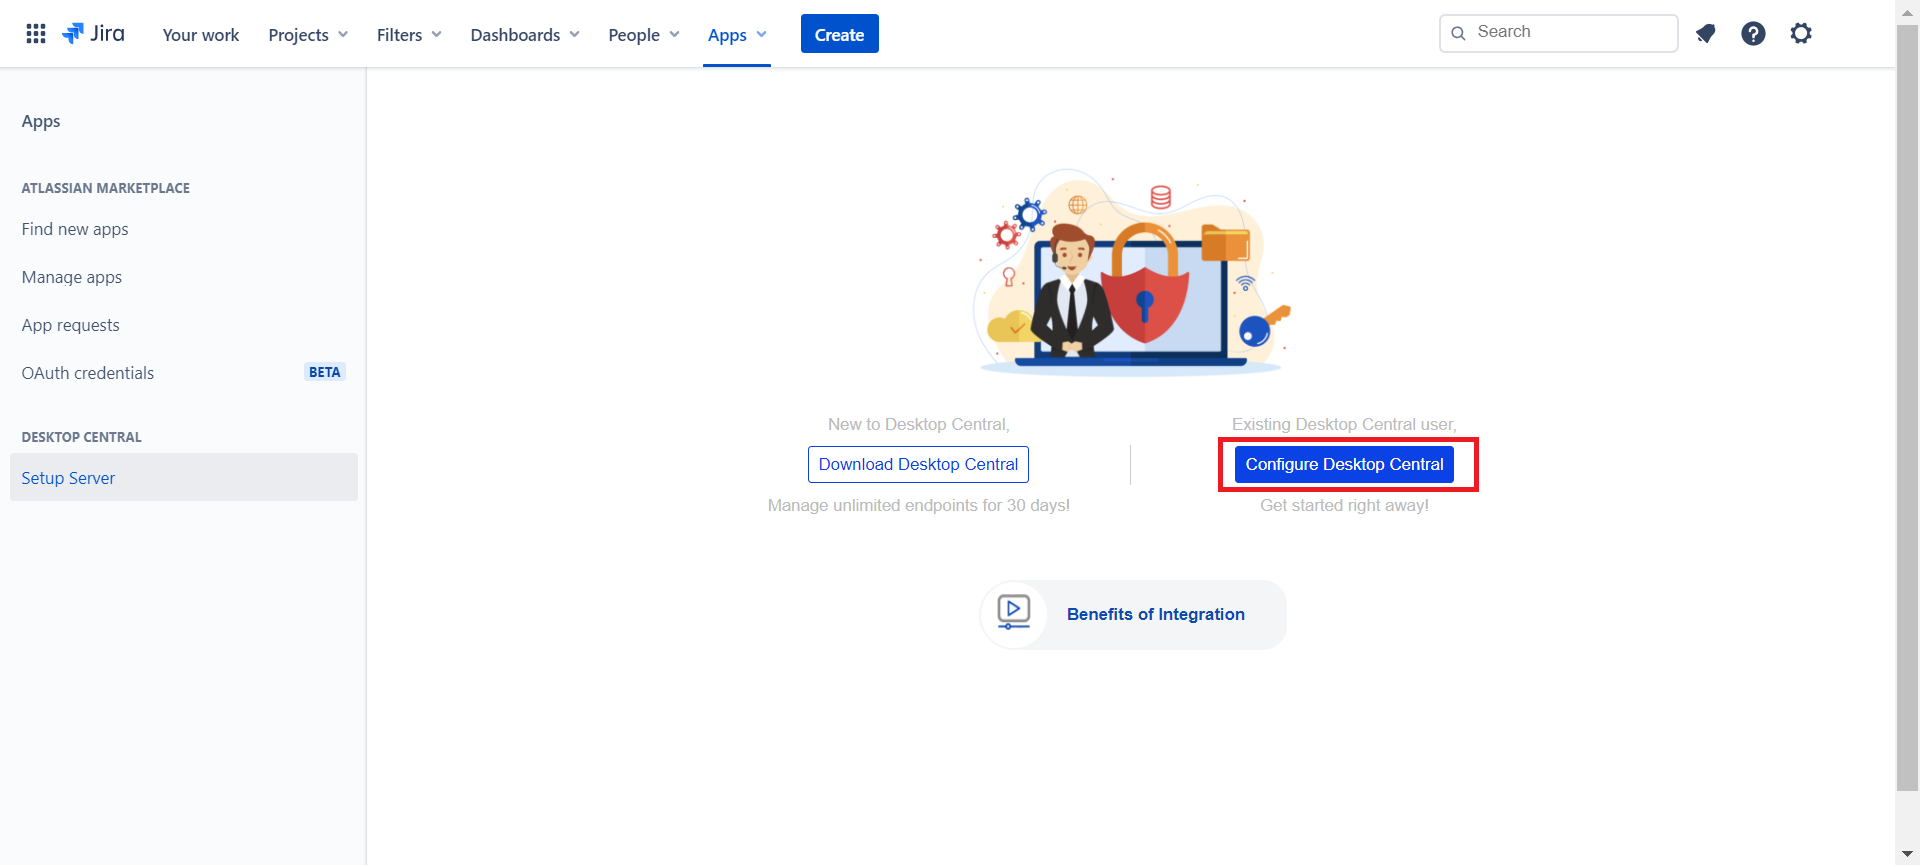Go to Jira home via logo
Image resolution: width=1920 pixels, height=867 pixels.
pos(93,34)
